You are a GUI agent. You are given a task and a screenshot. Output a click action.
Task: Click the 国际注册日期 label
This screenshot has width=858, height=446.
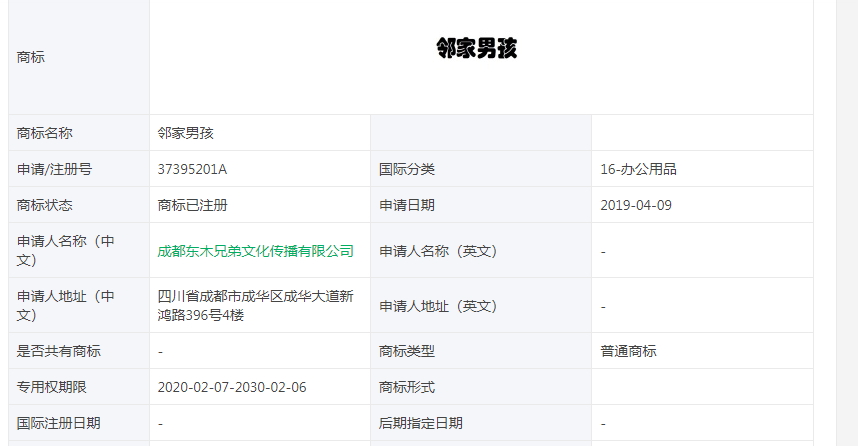pyautogui.click(x=59, y=423)
